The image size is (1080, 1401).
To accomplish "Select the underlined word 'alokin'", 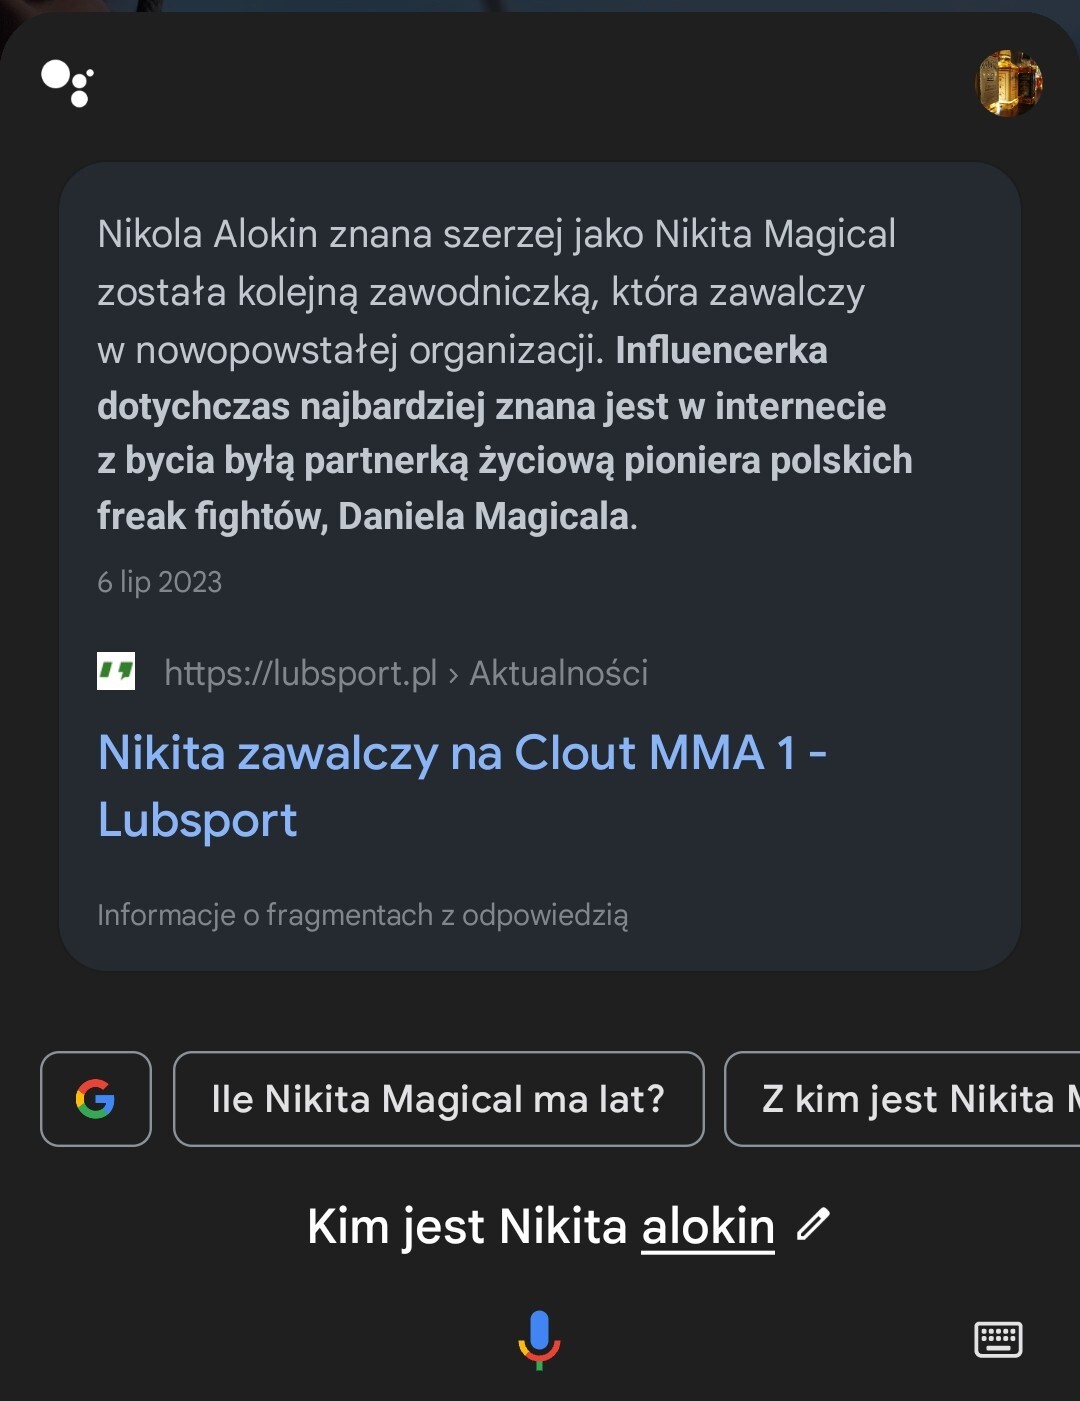I will click(708, 1226).
